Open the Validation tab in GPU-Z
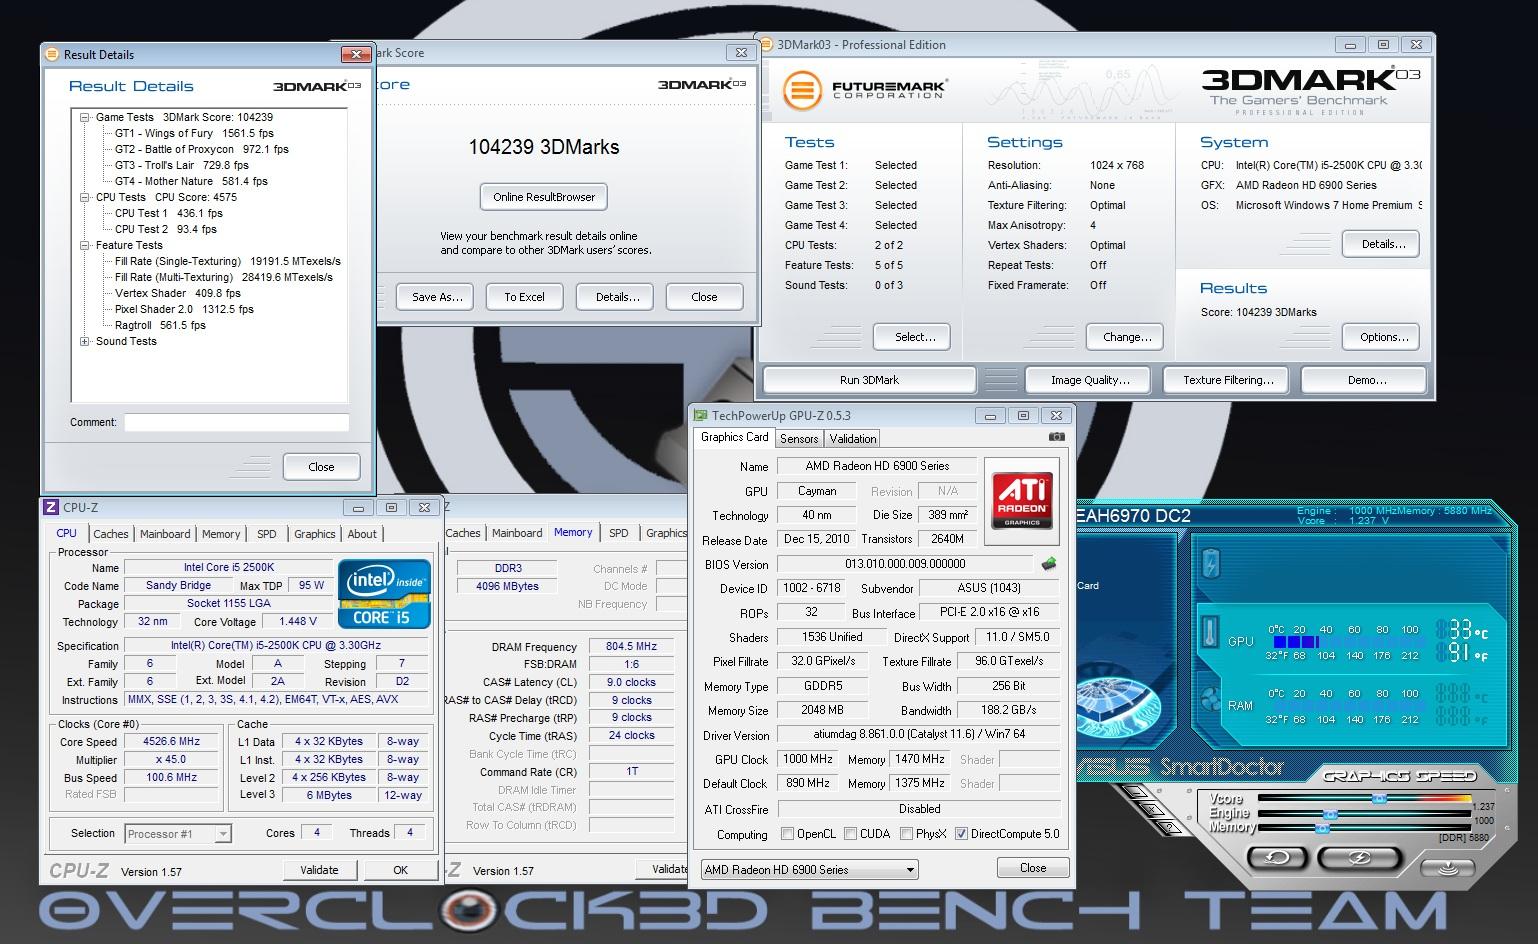The width and height of the screenshot is (1538, 944). [853, 438]
